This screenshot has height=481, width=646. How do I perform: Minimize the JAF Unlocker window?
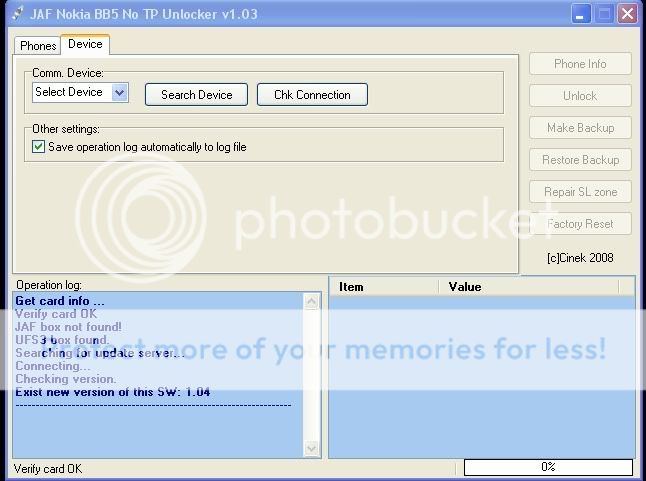pyautogui.click(x=581, y=14)
